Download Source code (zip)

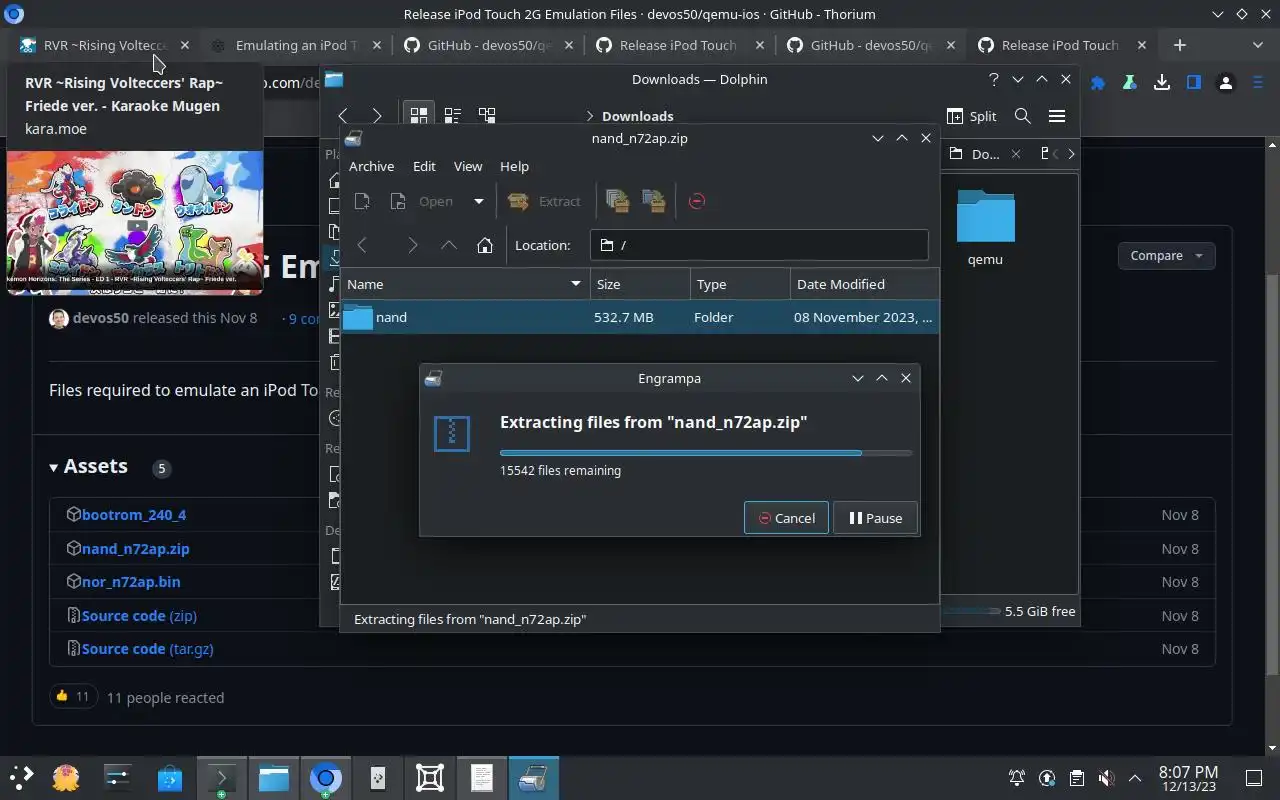(139, 615)
